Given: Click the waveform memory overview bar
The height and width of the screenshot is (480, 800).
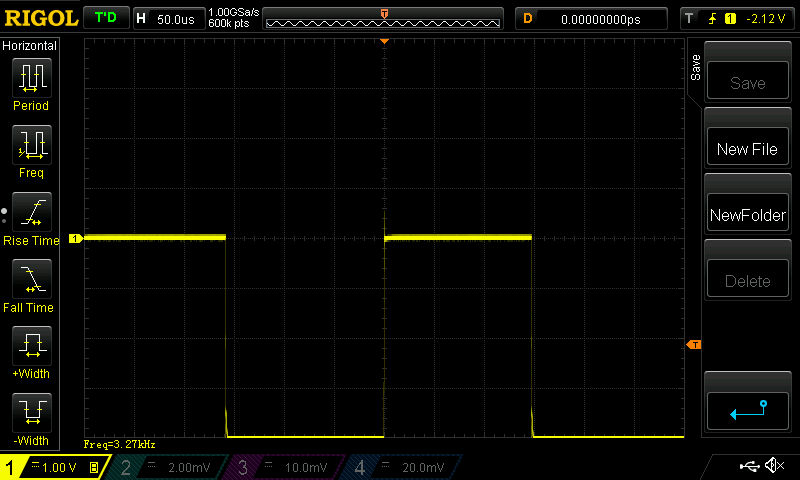Looking at the screenshot, I should pyautogui.click(x=383, y=19).
